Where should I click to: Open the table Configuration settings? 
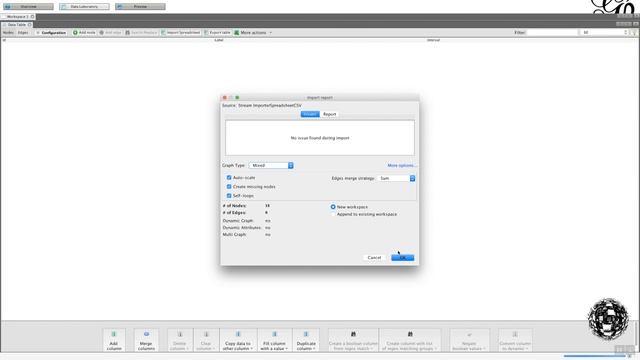[x=51, y=33]
